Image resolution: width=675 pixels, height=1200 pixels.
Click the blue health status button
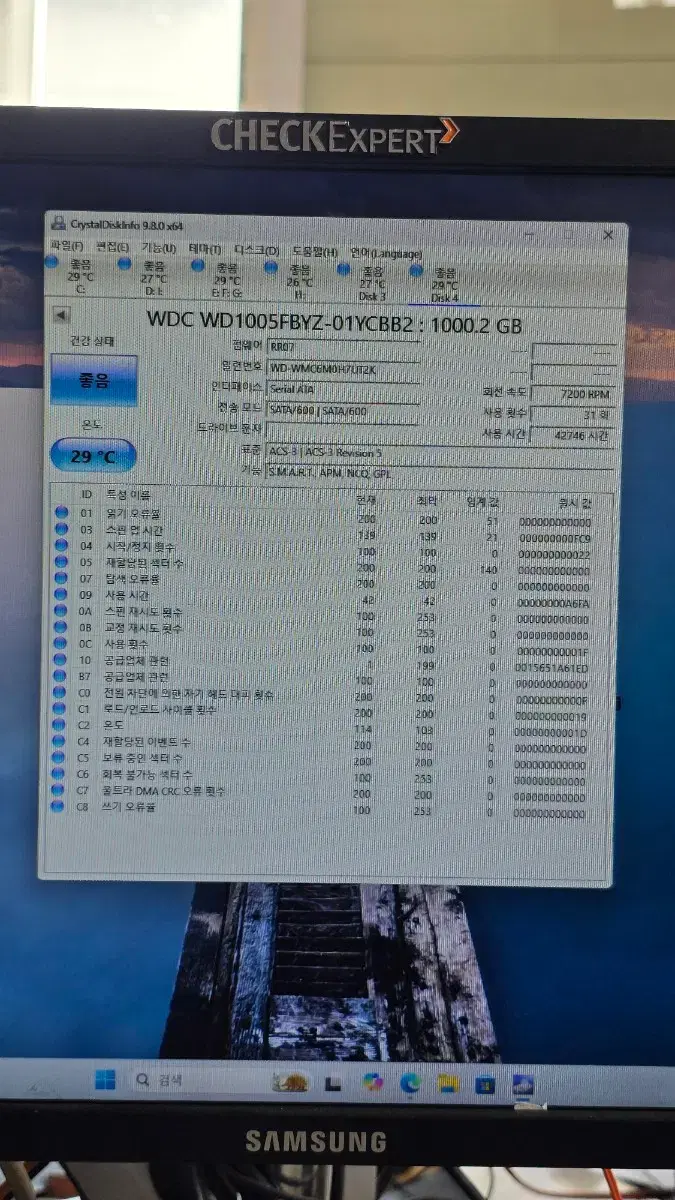point(93,380)
